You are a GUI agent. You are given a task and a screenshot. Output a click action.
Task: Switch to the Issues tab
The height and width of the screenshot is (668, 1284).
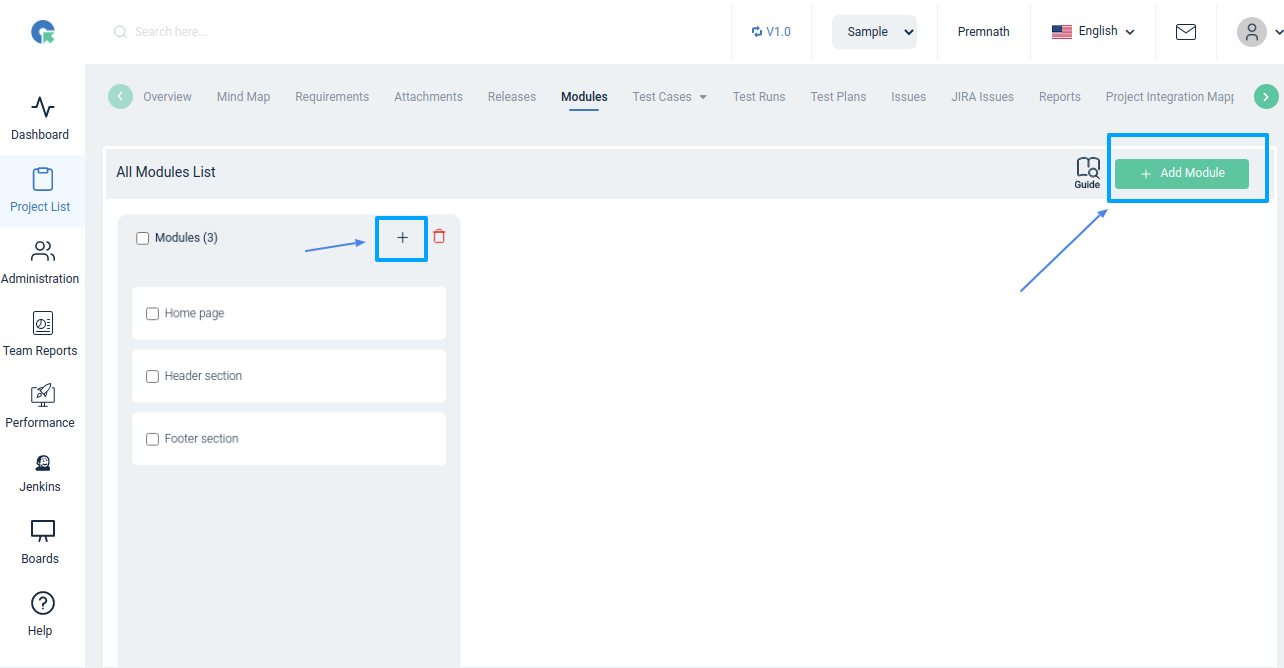[x=909, y=97]
